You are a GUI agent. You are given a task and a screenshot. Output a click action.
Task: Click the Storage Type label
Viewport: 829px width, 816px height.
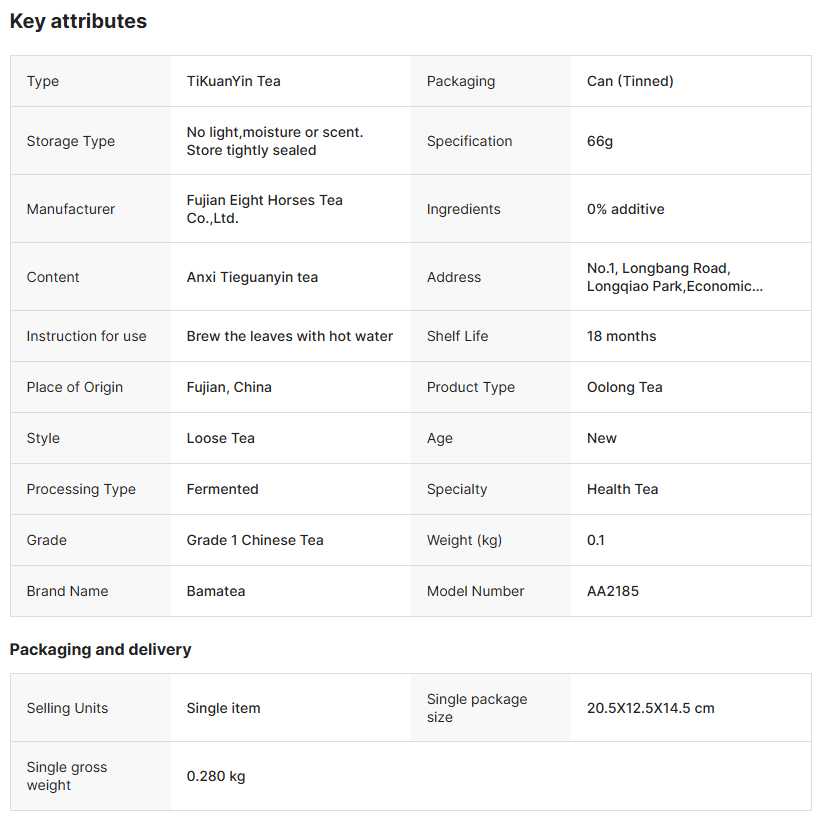click(x=70, y=141)
